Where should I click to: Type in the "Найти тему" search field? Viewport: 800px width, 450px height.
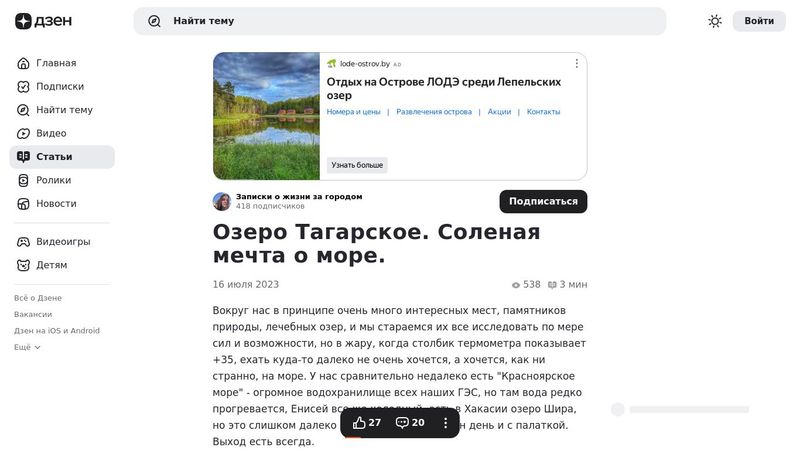400,21
